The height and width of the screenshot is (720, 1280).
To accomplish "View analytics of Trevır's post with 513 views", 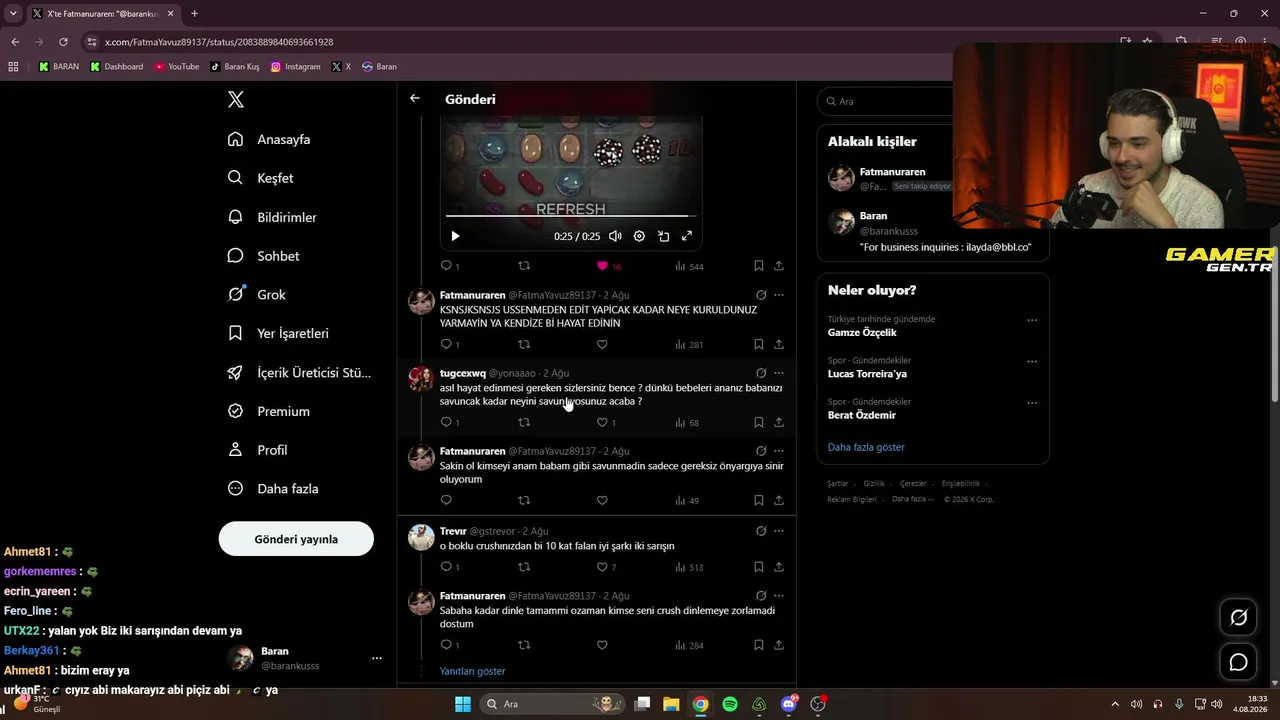I will (x=689, y=567).
